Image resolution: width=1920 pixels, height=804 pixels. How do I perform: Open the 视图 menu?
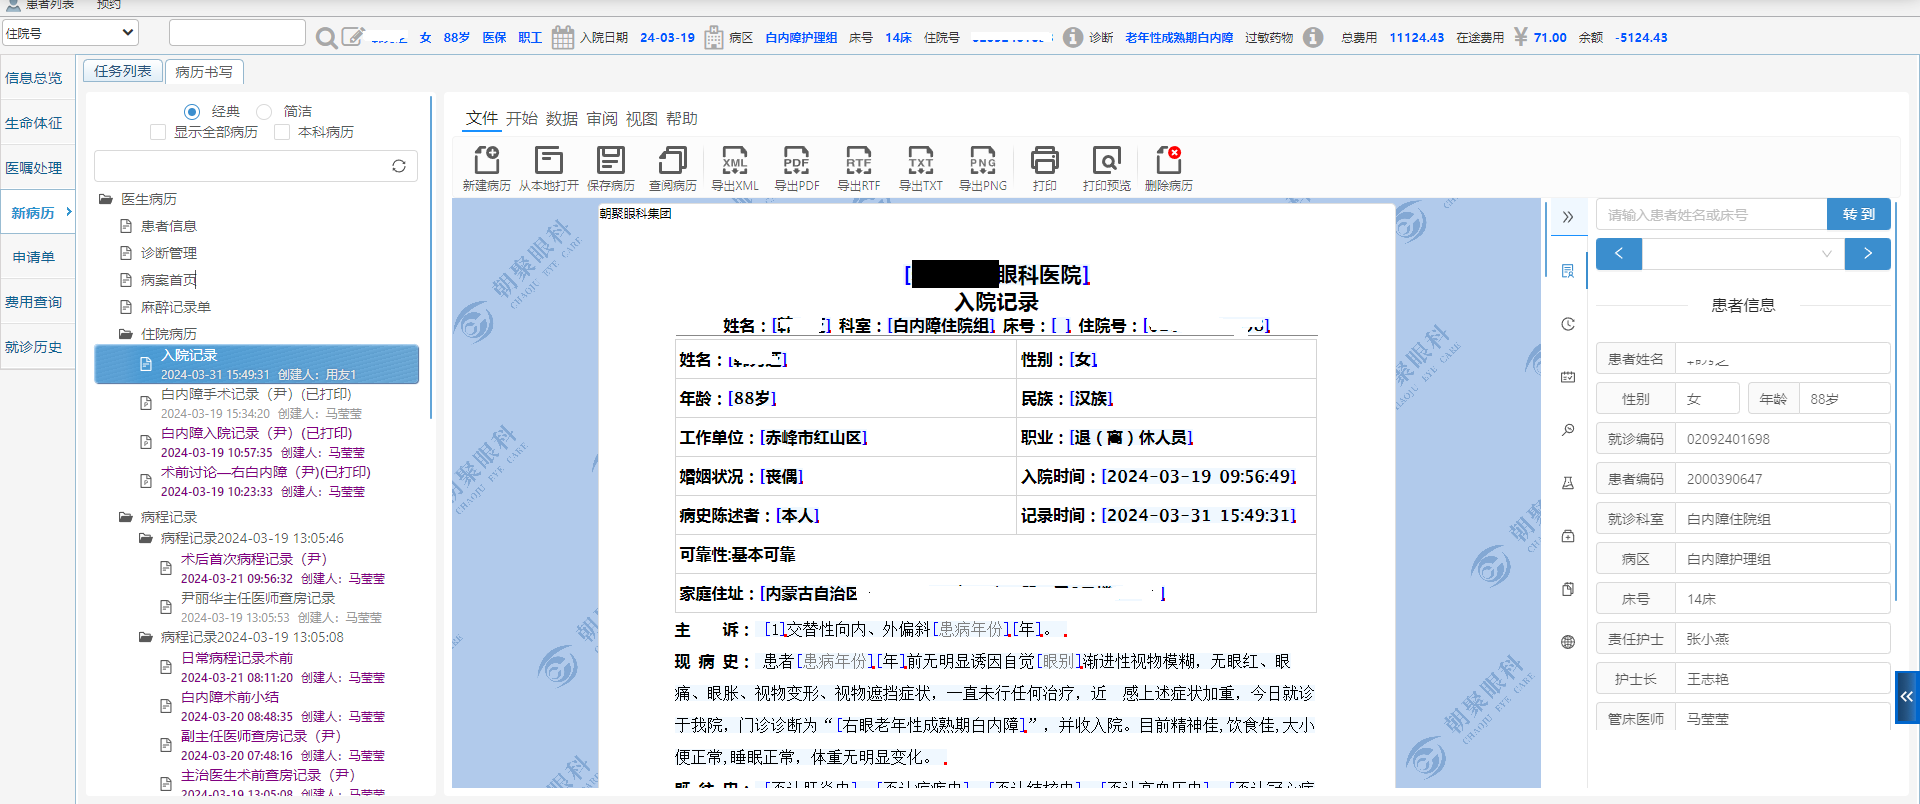click(x=642, y=118)
